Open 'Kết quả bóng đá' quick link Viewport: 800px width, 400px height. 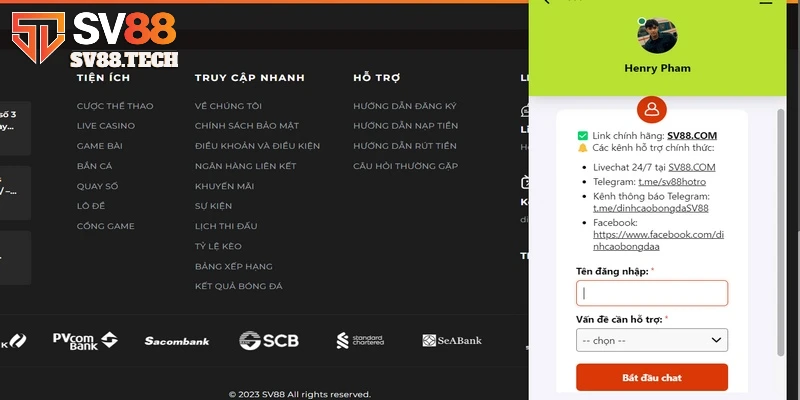(238, 287)
